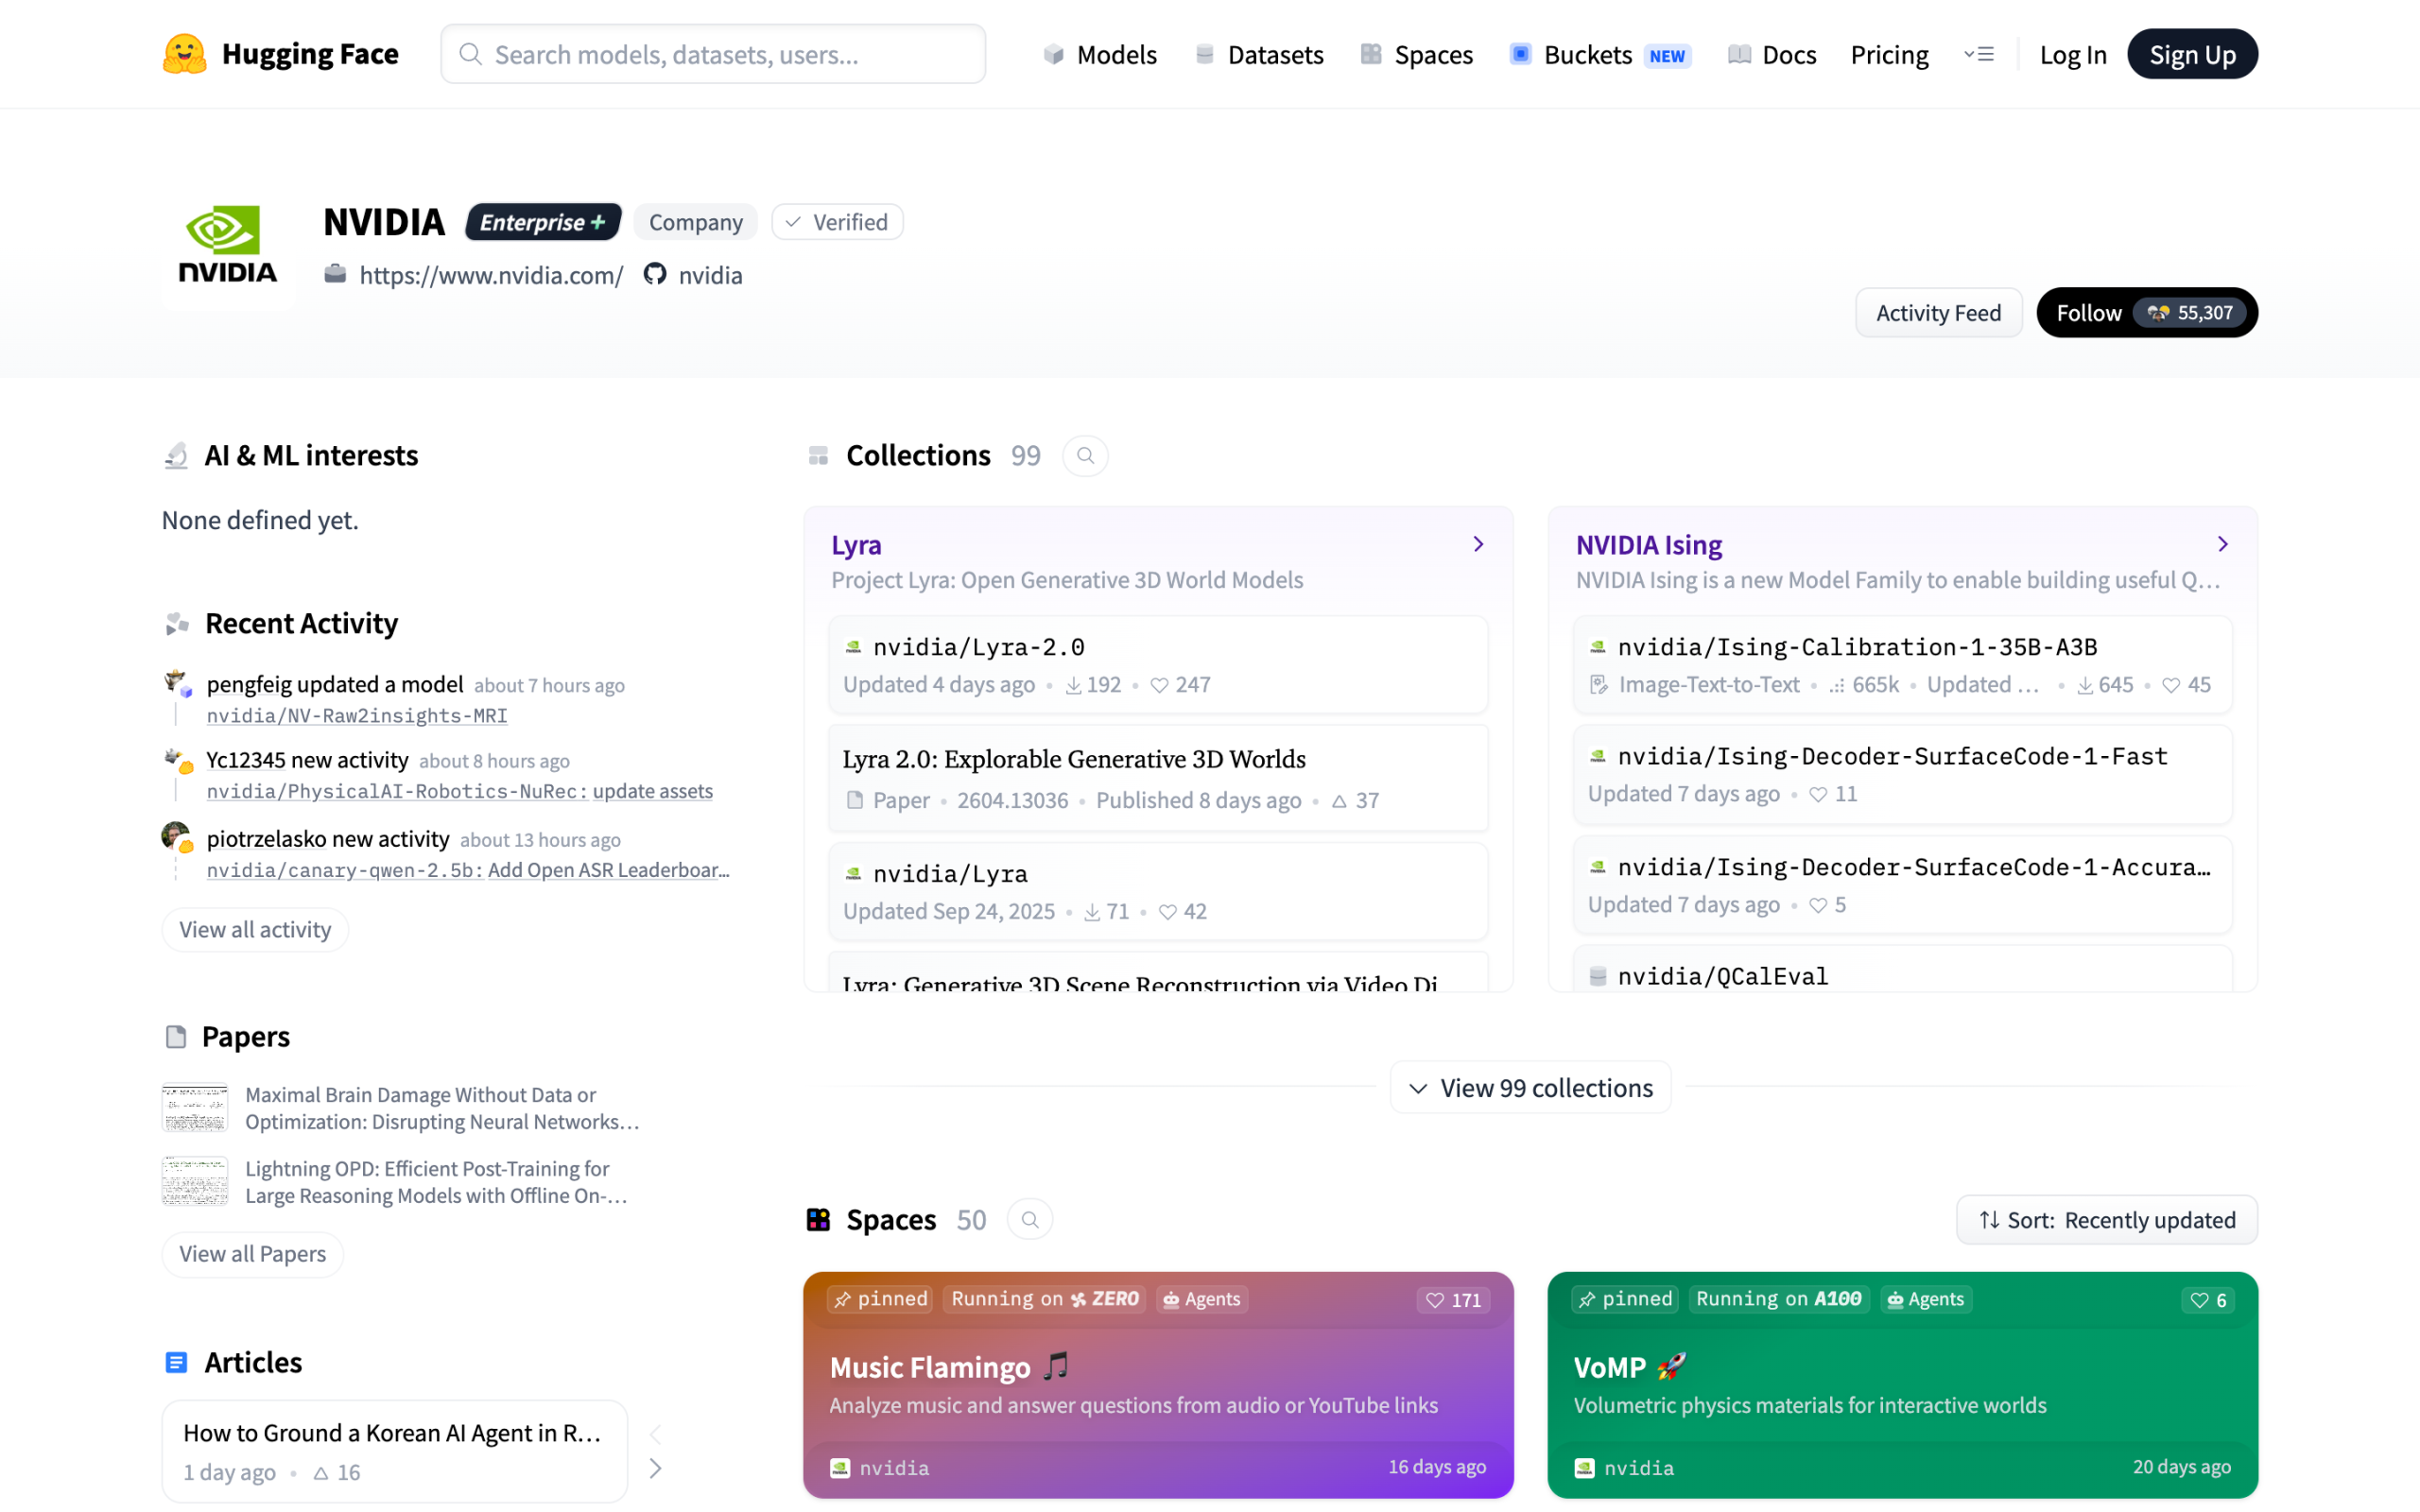This screenshot has width=2420, height=1512.
Task: Click the heart likes badge on VoMP
Action: 2208,1300
